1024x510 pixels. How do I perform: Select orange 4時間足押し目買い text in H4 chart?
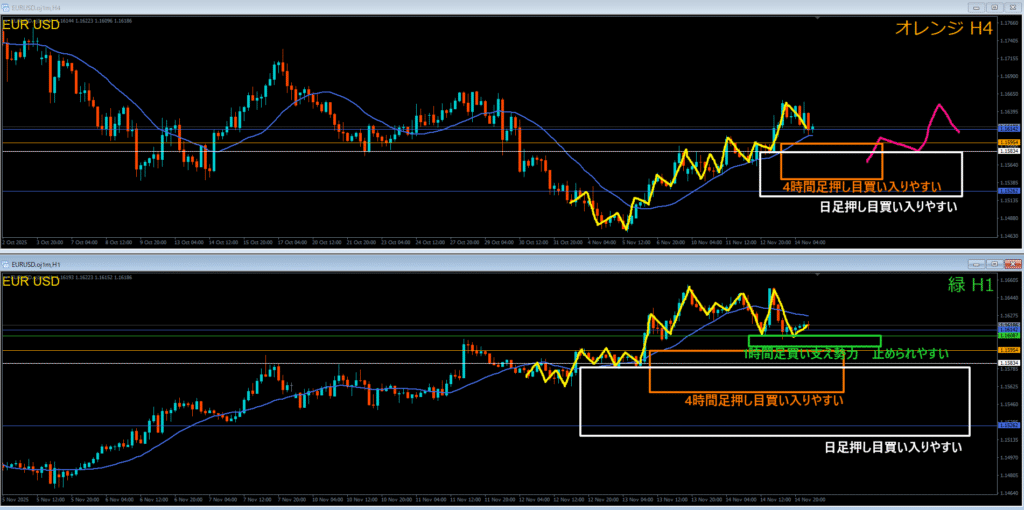[861, 187]
